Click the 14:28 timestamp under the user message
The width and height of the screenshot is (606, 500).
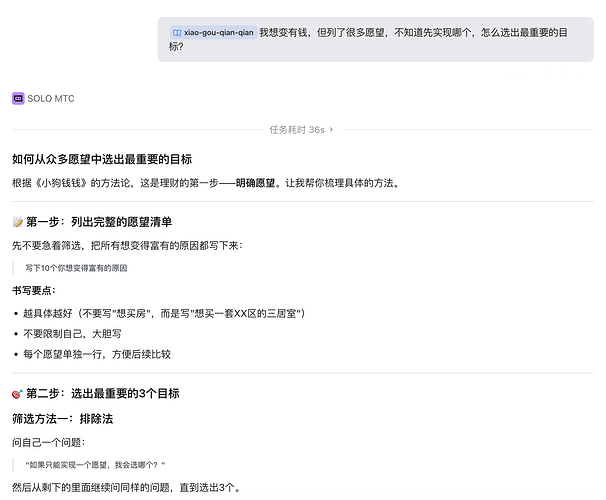(x=516, y=75)
